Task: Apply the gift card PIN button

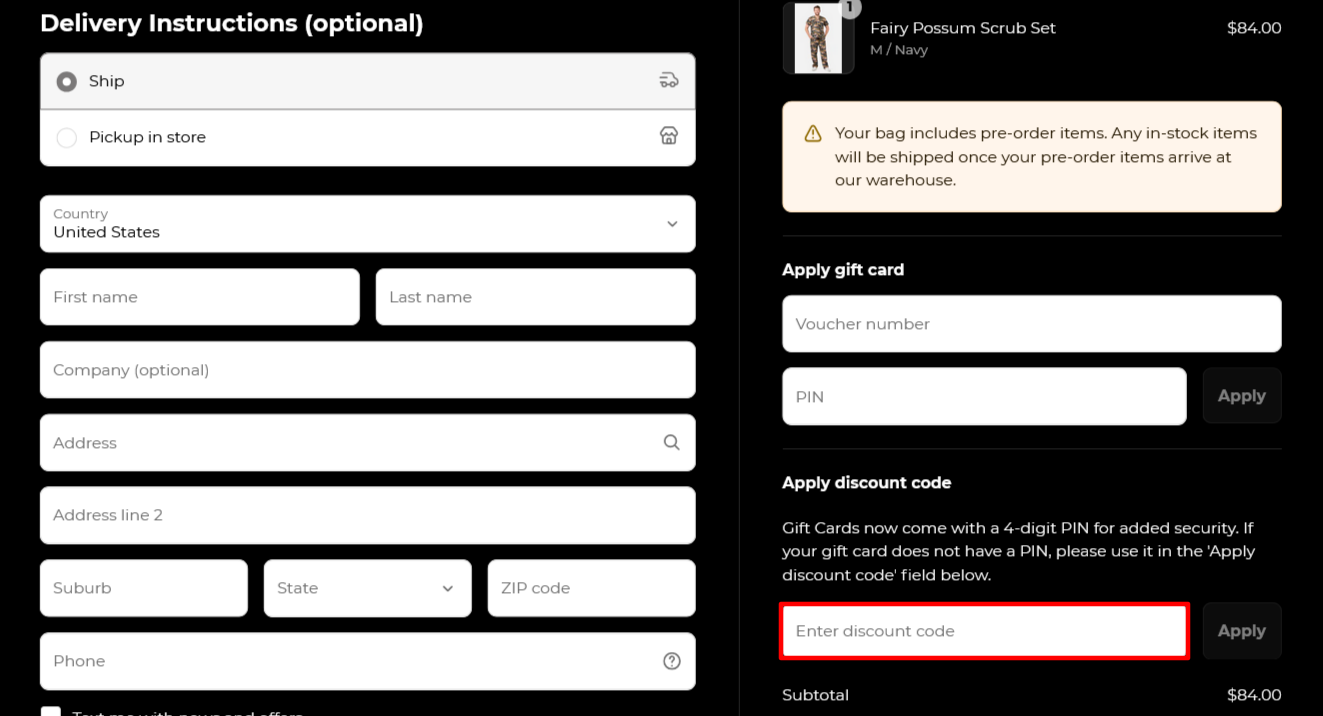Action: click(1242, 396)
